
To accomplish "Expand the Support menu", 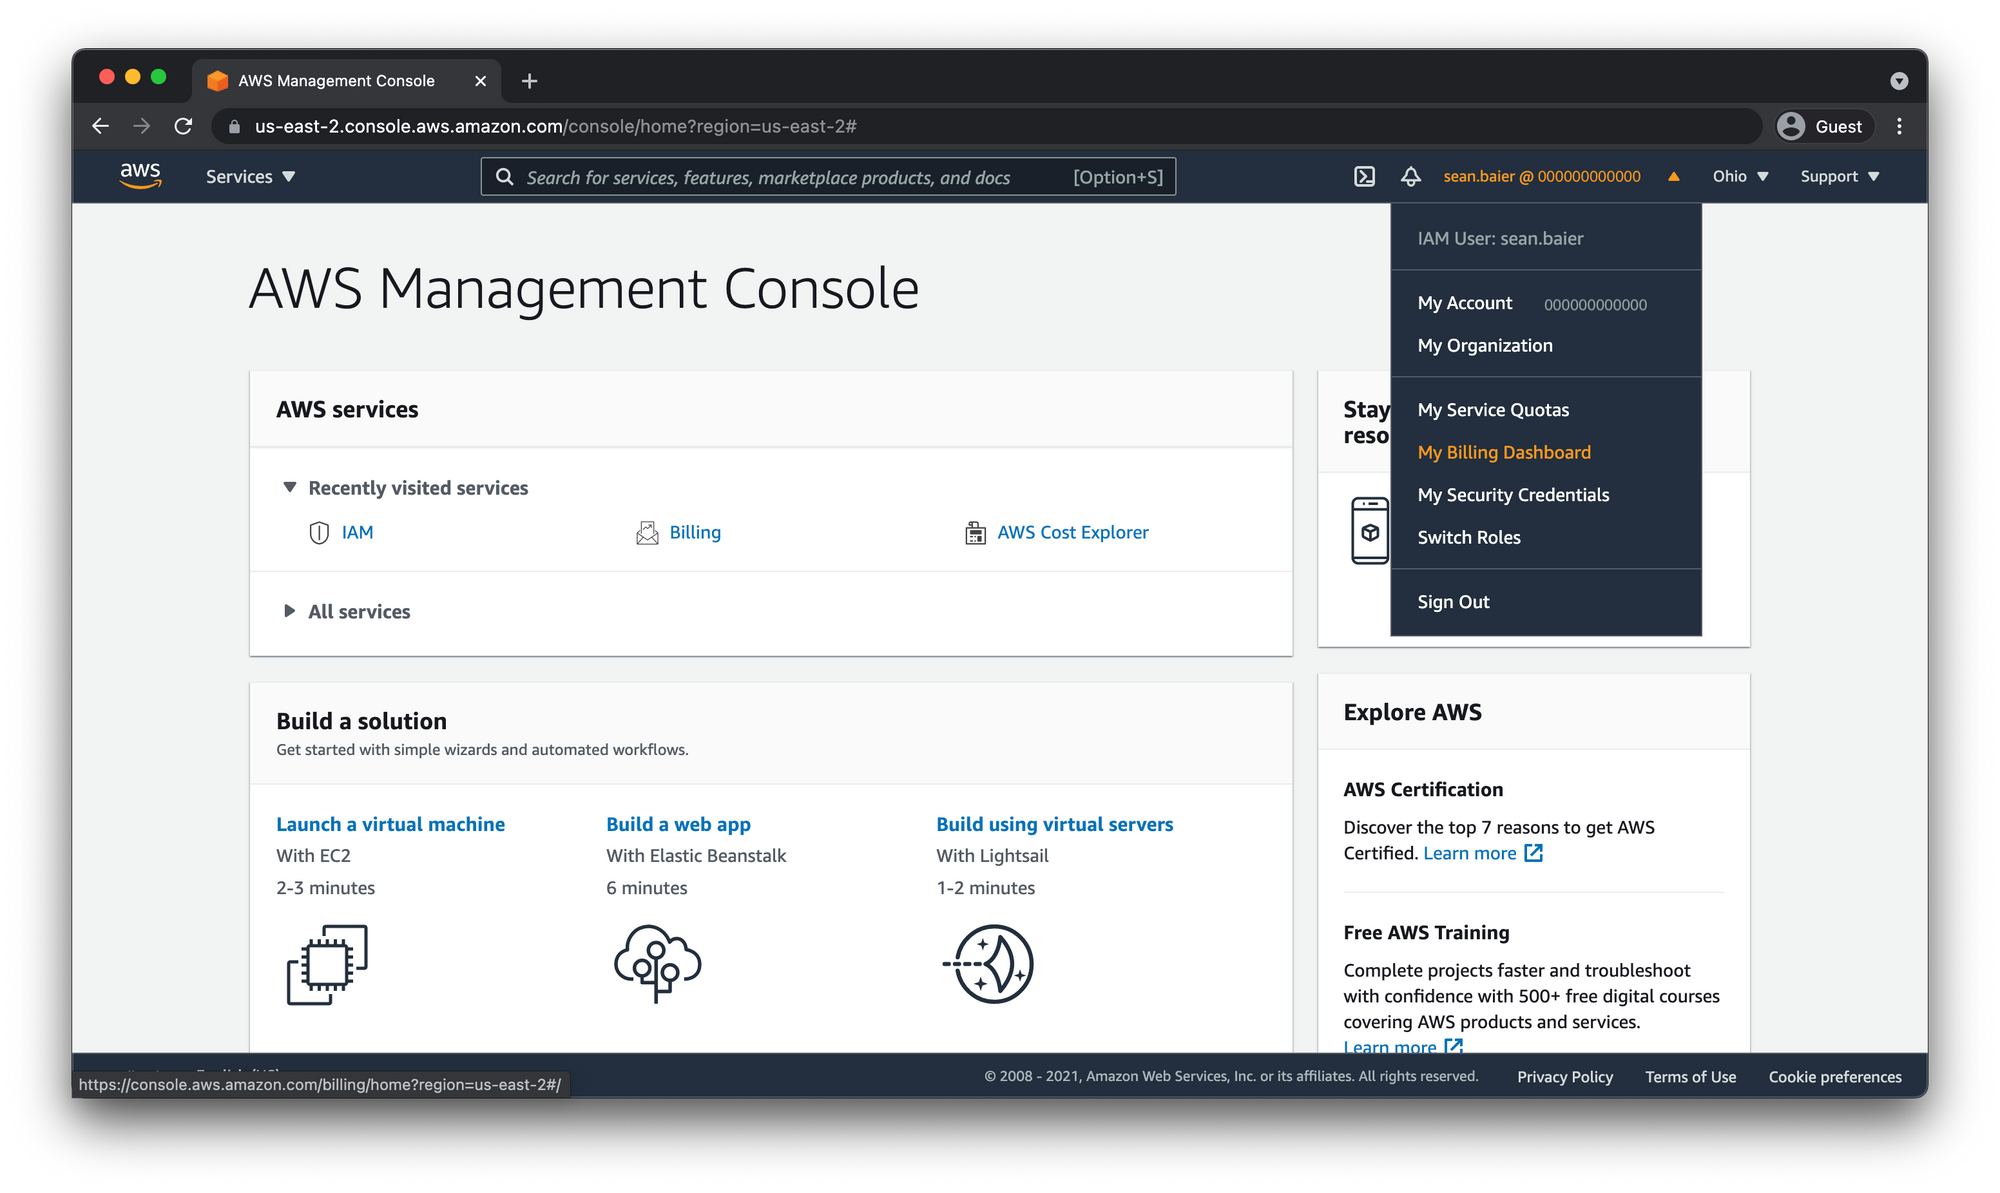I will tap(1839, 177).
